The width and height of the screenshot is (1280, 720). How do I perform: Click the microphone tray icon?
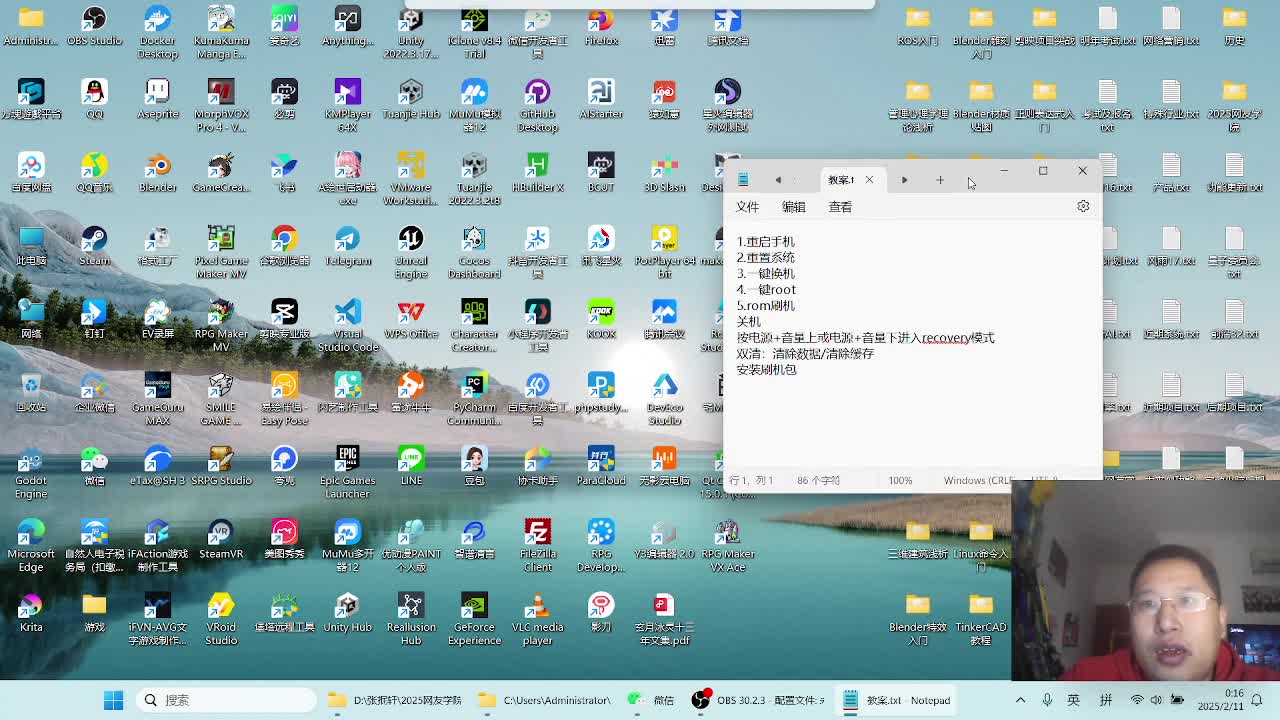(1047, 700)
